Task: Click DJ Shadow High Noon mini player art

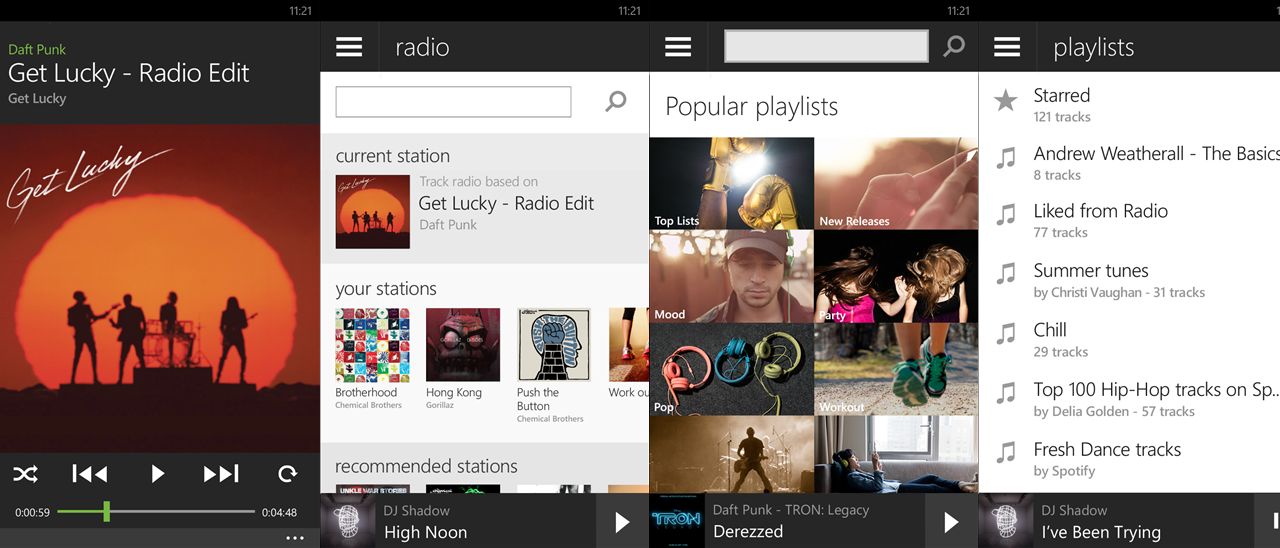Action: [x=348, y=520]
